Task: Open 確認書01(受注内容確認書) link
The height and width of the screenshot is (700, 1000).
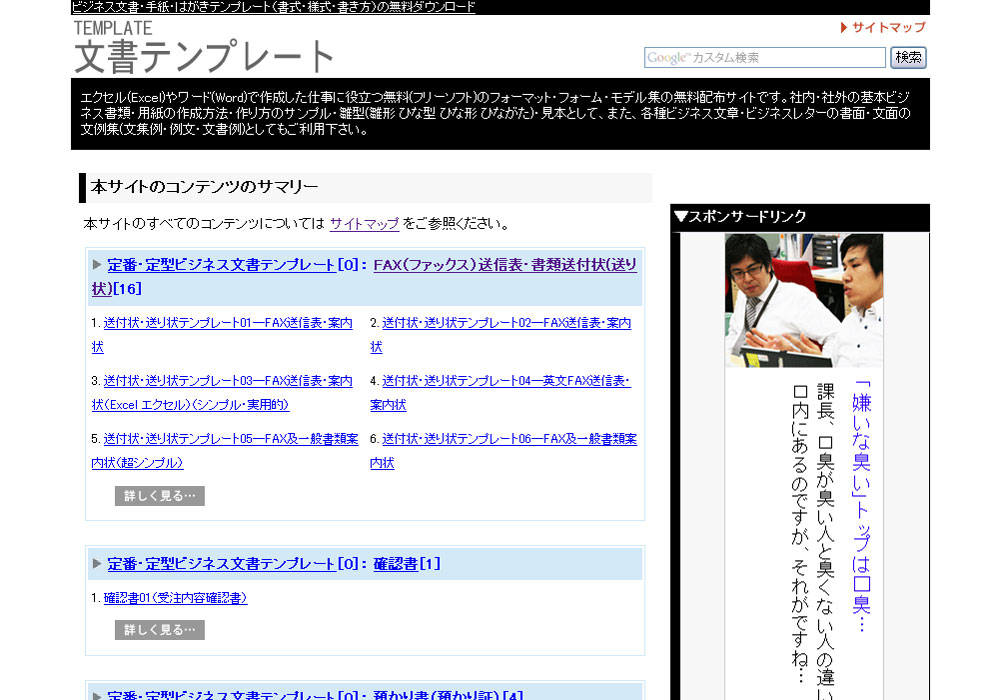Action: tap(175, 598)
